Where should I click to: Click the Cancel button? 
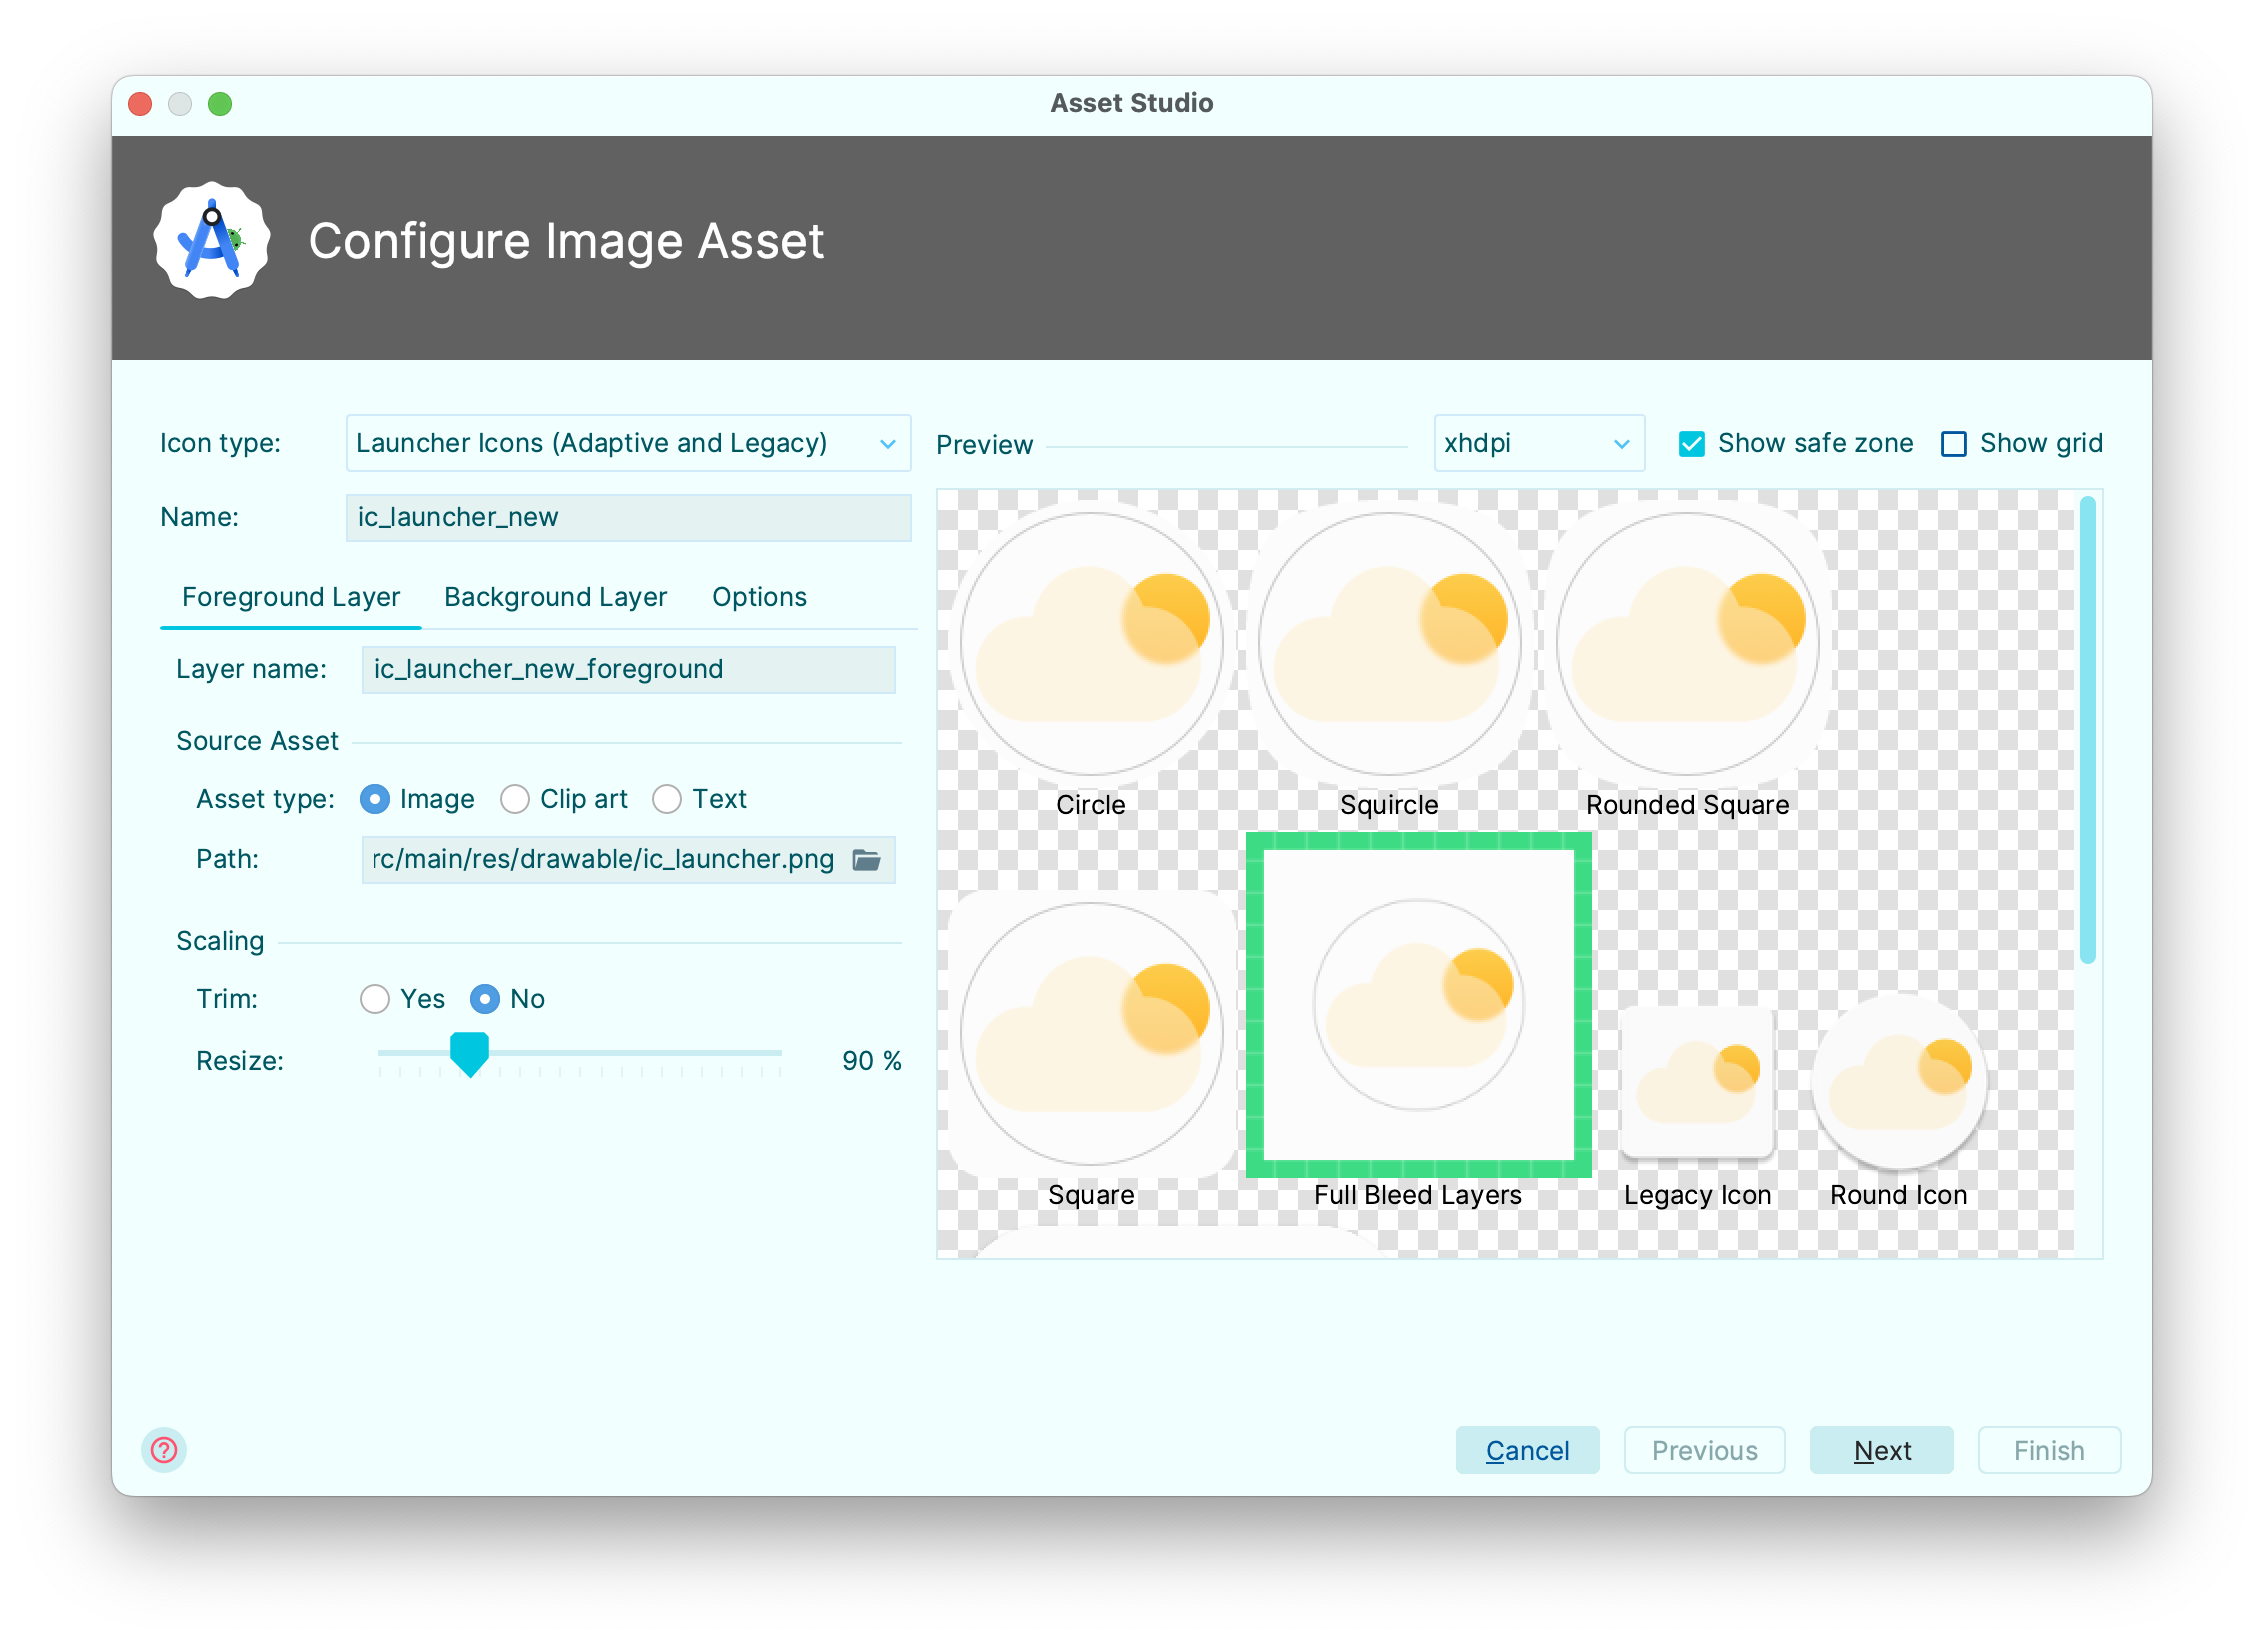pyautogui.click(x=1527, y=1450)
